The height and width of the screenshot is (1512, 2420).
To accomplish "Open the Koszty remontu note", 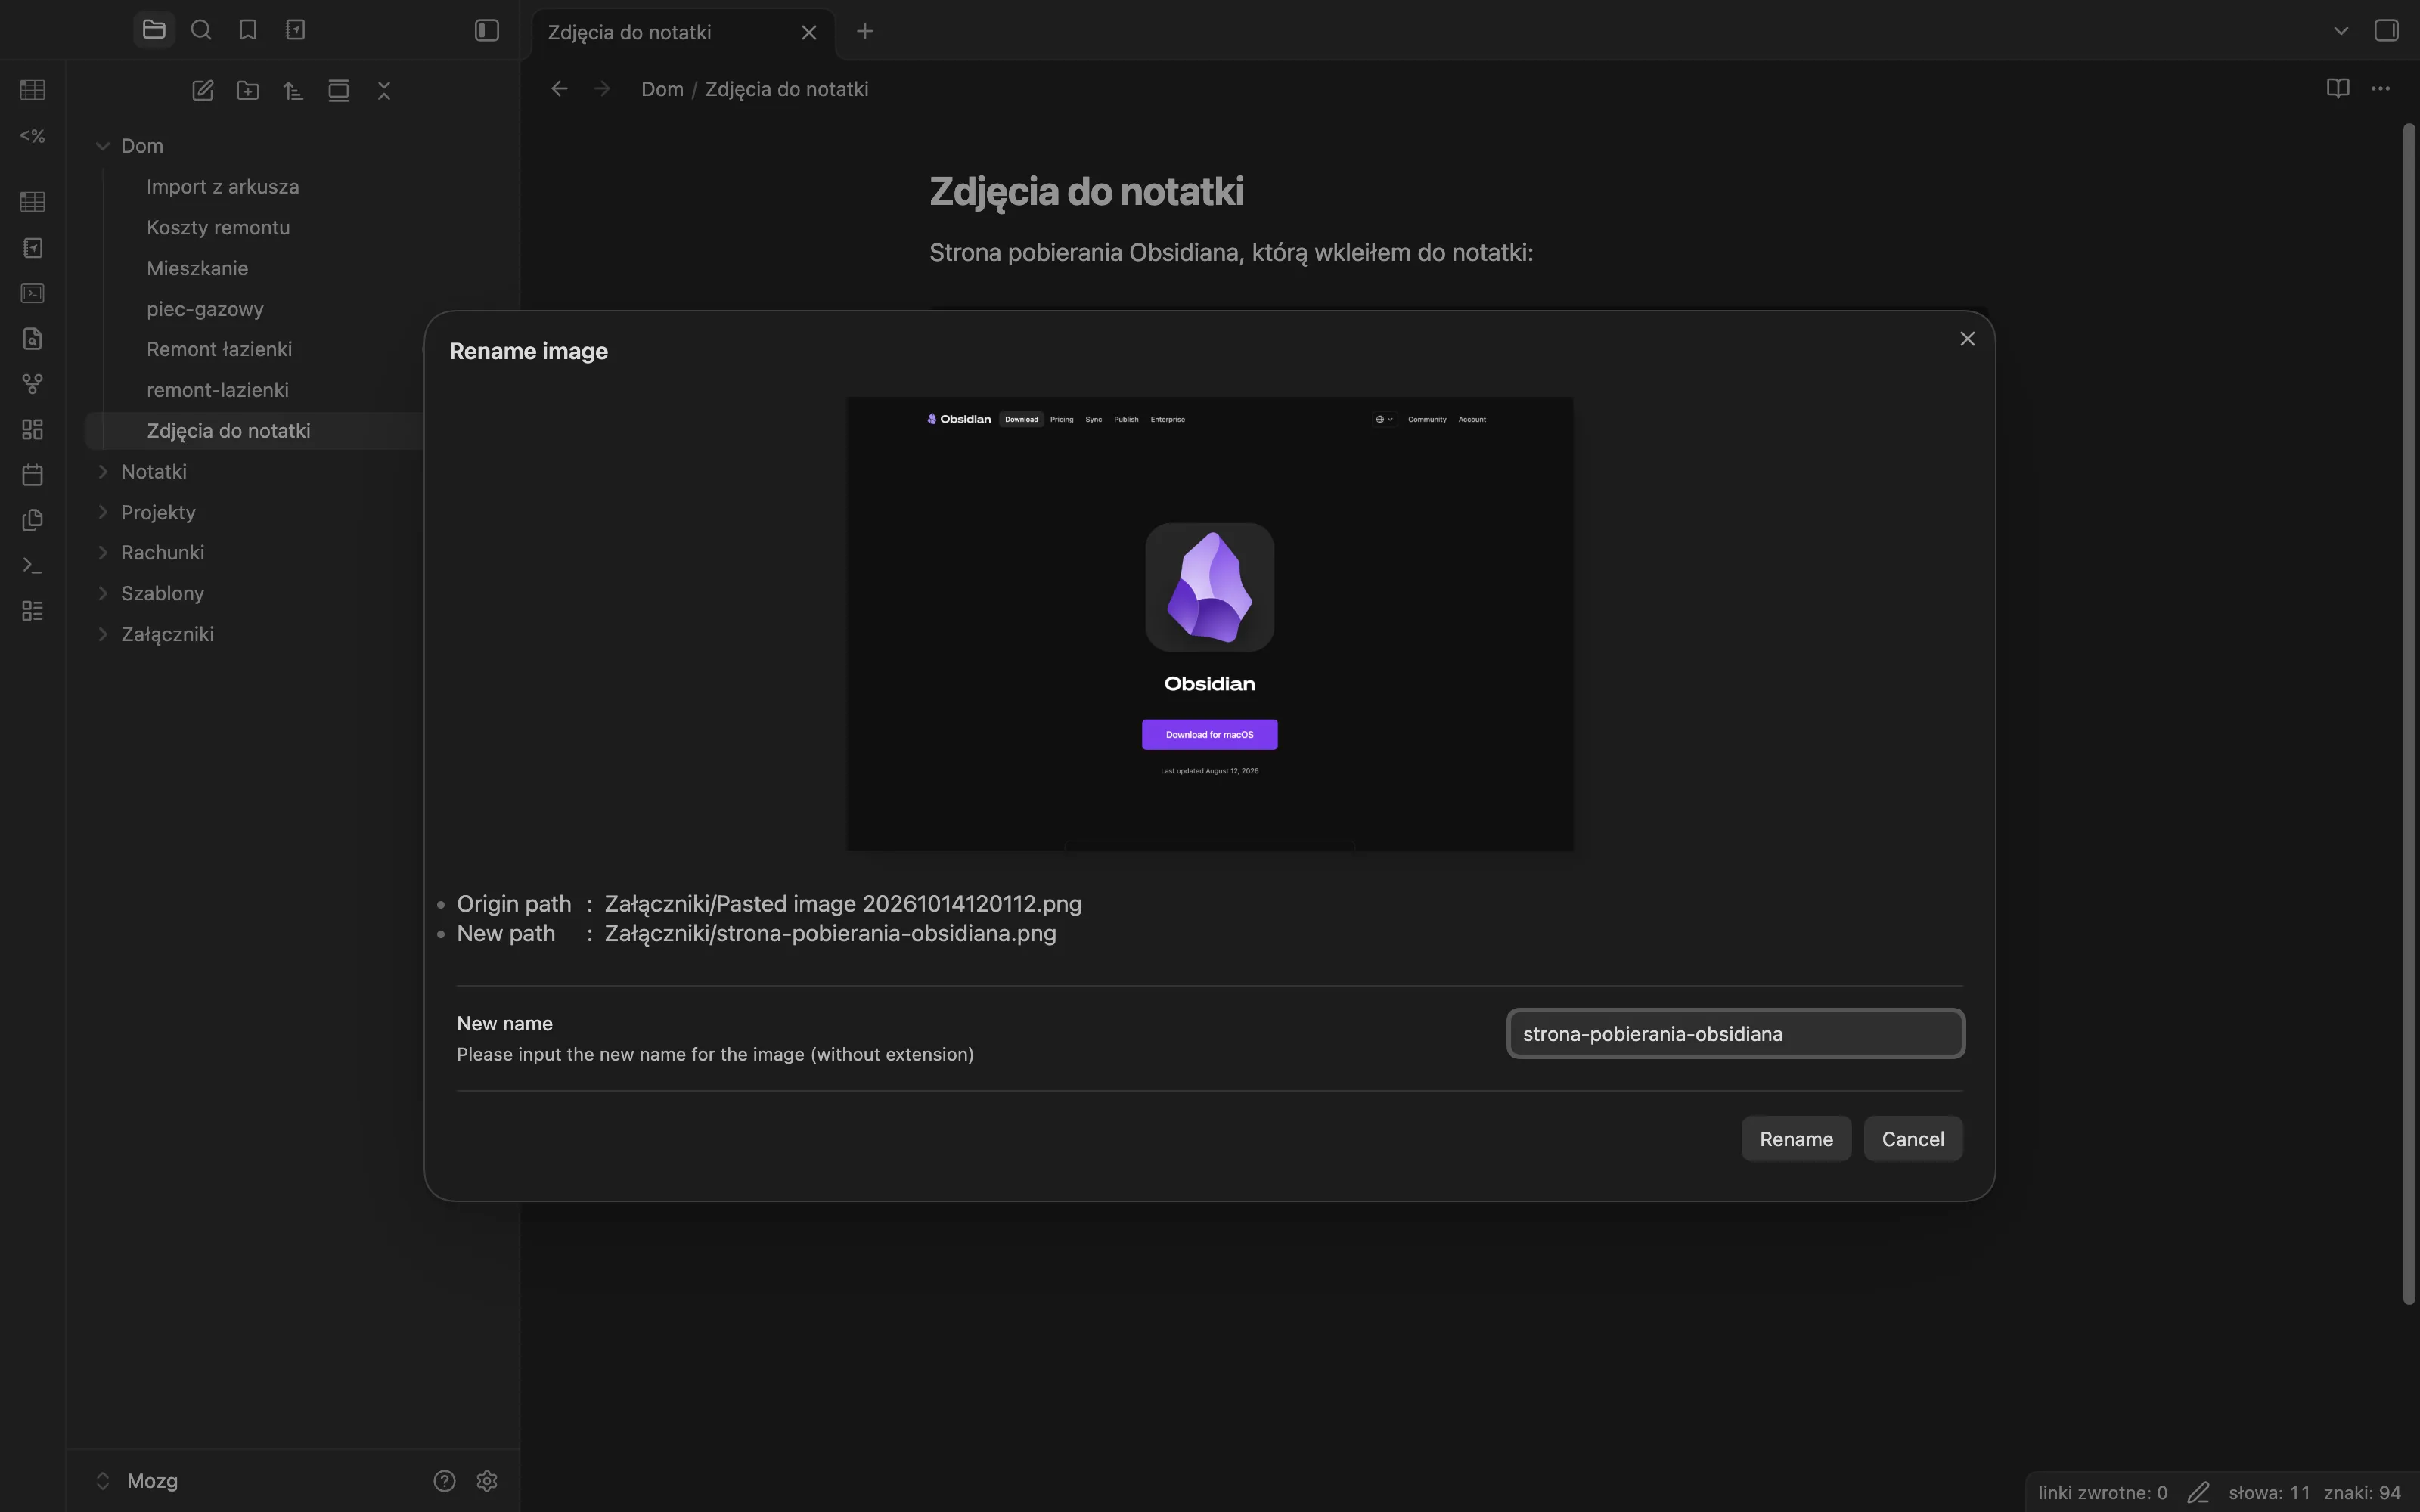I will point(218,227).
